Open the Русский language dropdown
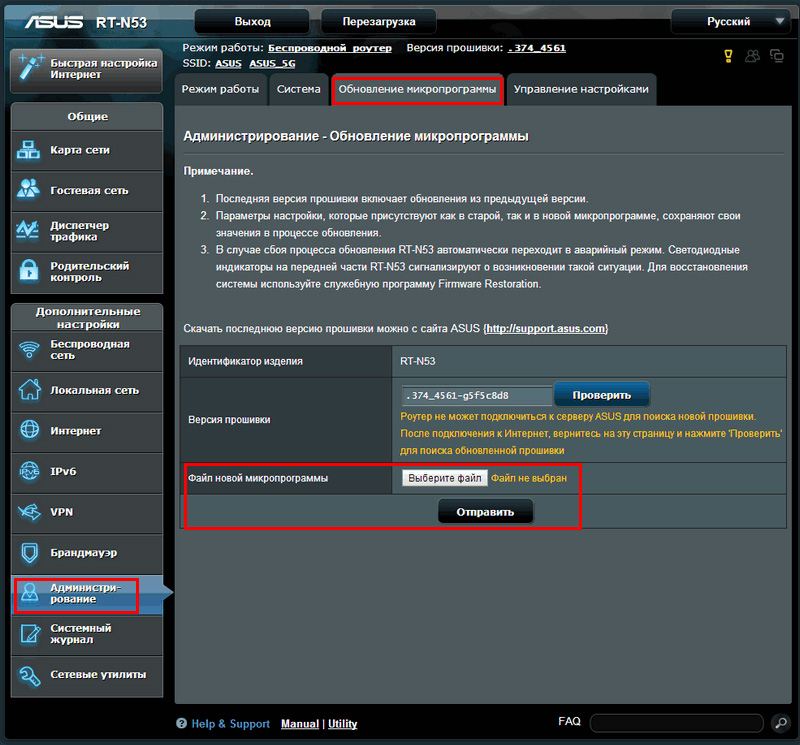 [x=730, y=21]
